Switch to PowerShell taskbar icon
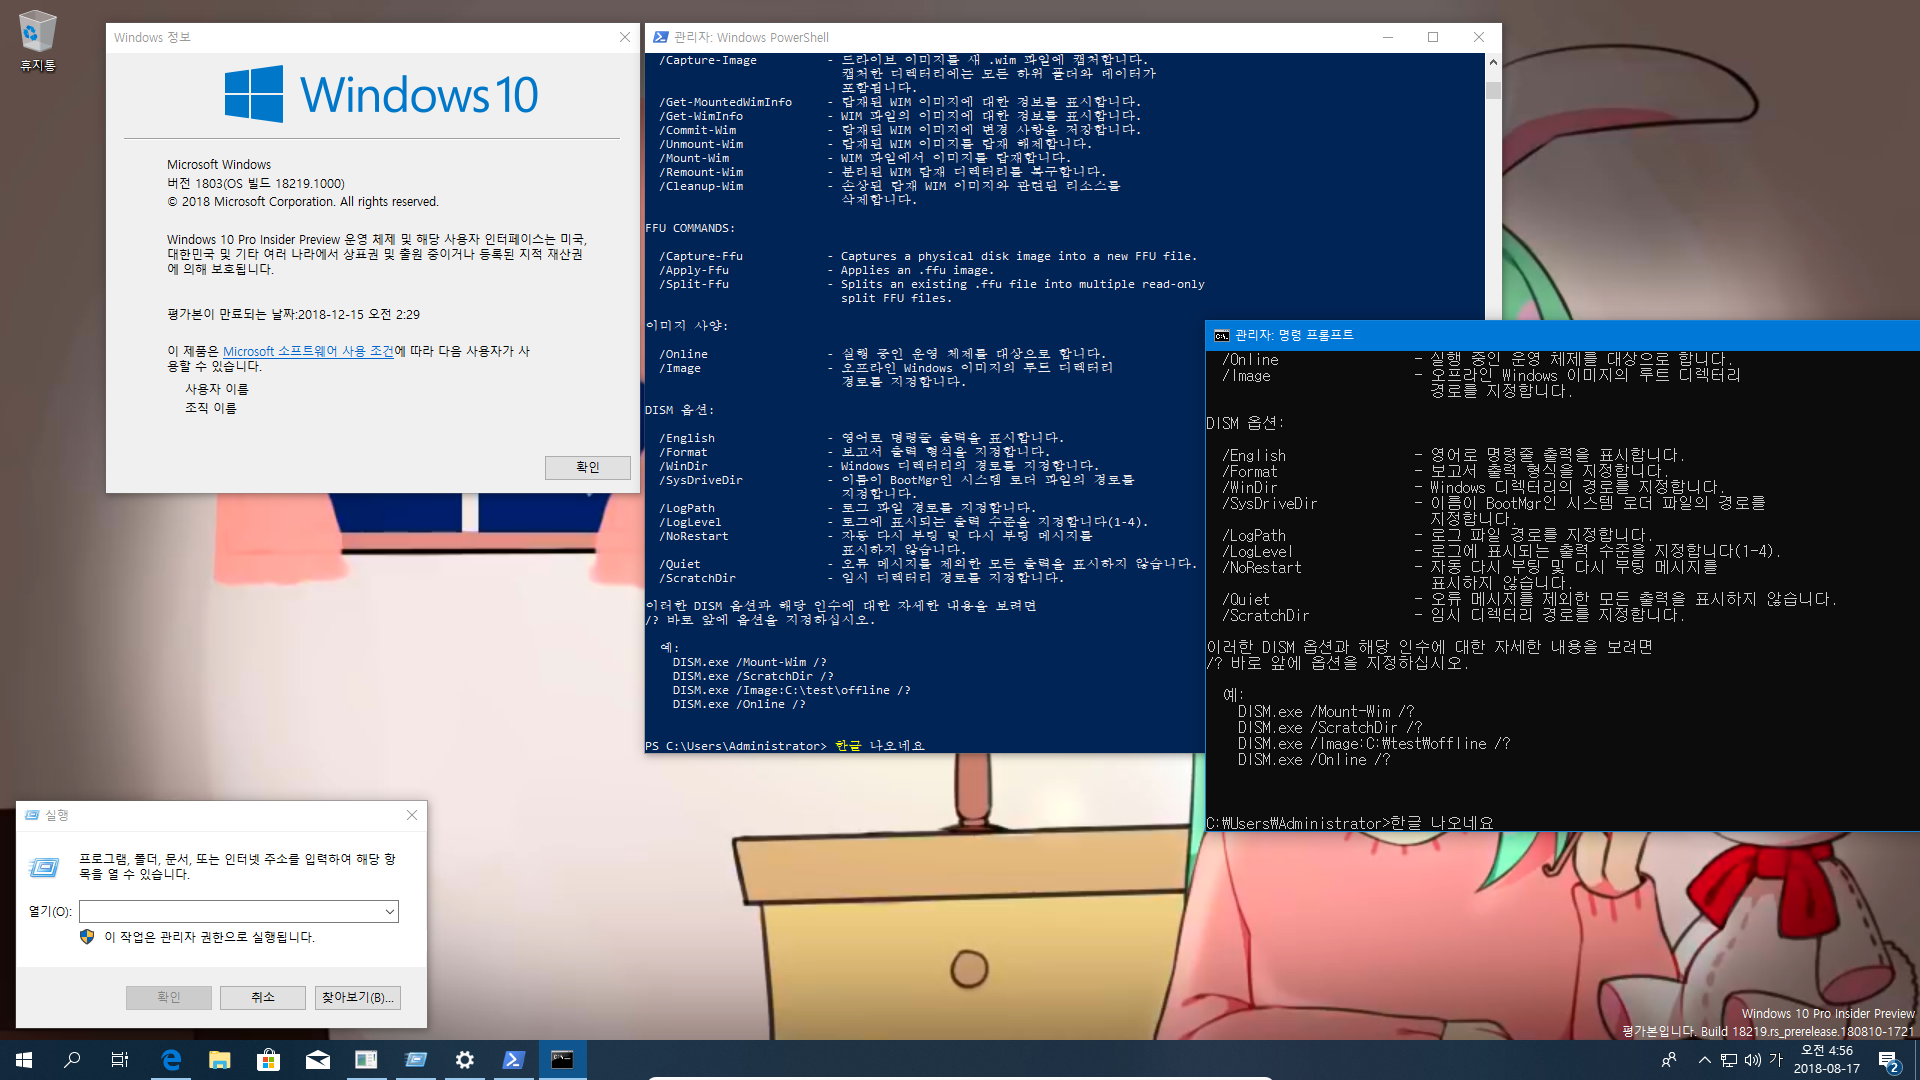 pyautogui.click(x=514, y=1060)
